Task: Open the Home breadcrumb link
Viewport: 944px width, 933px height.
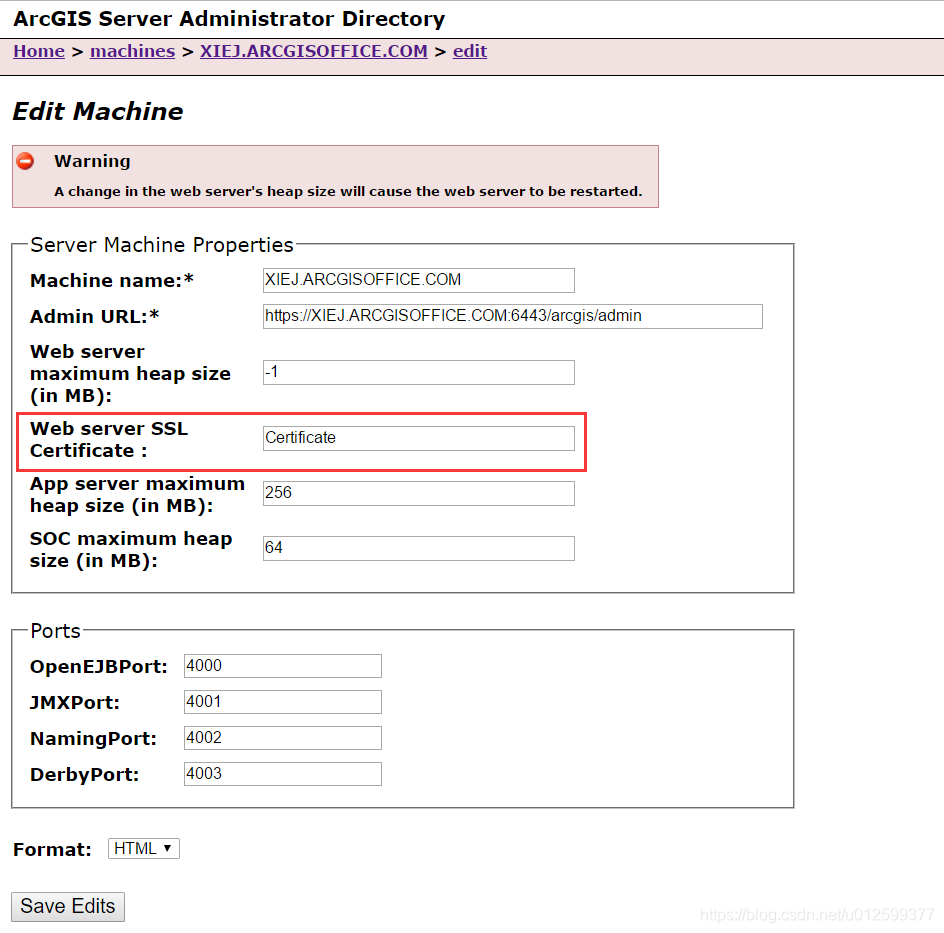Action: (x=39, y=51)
